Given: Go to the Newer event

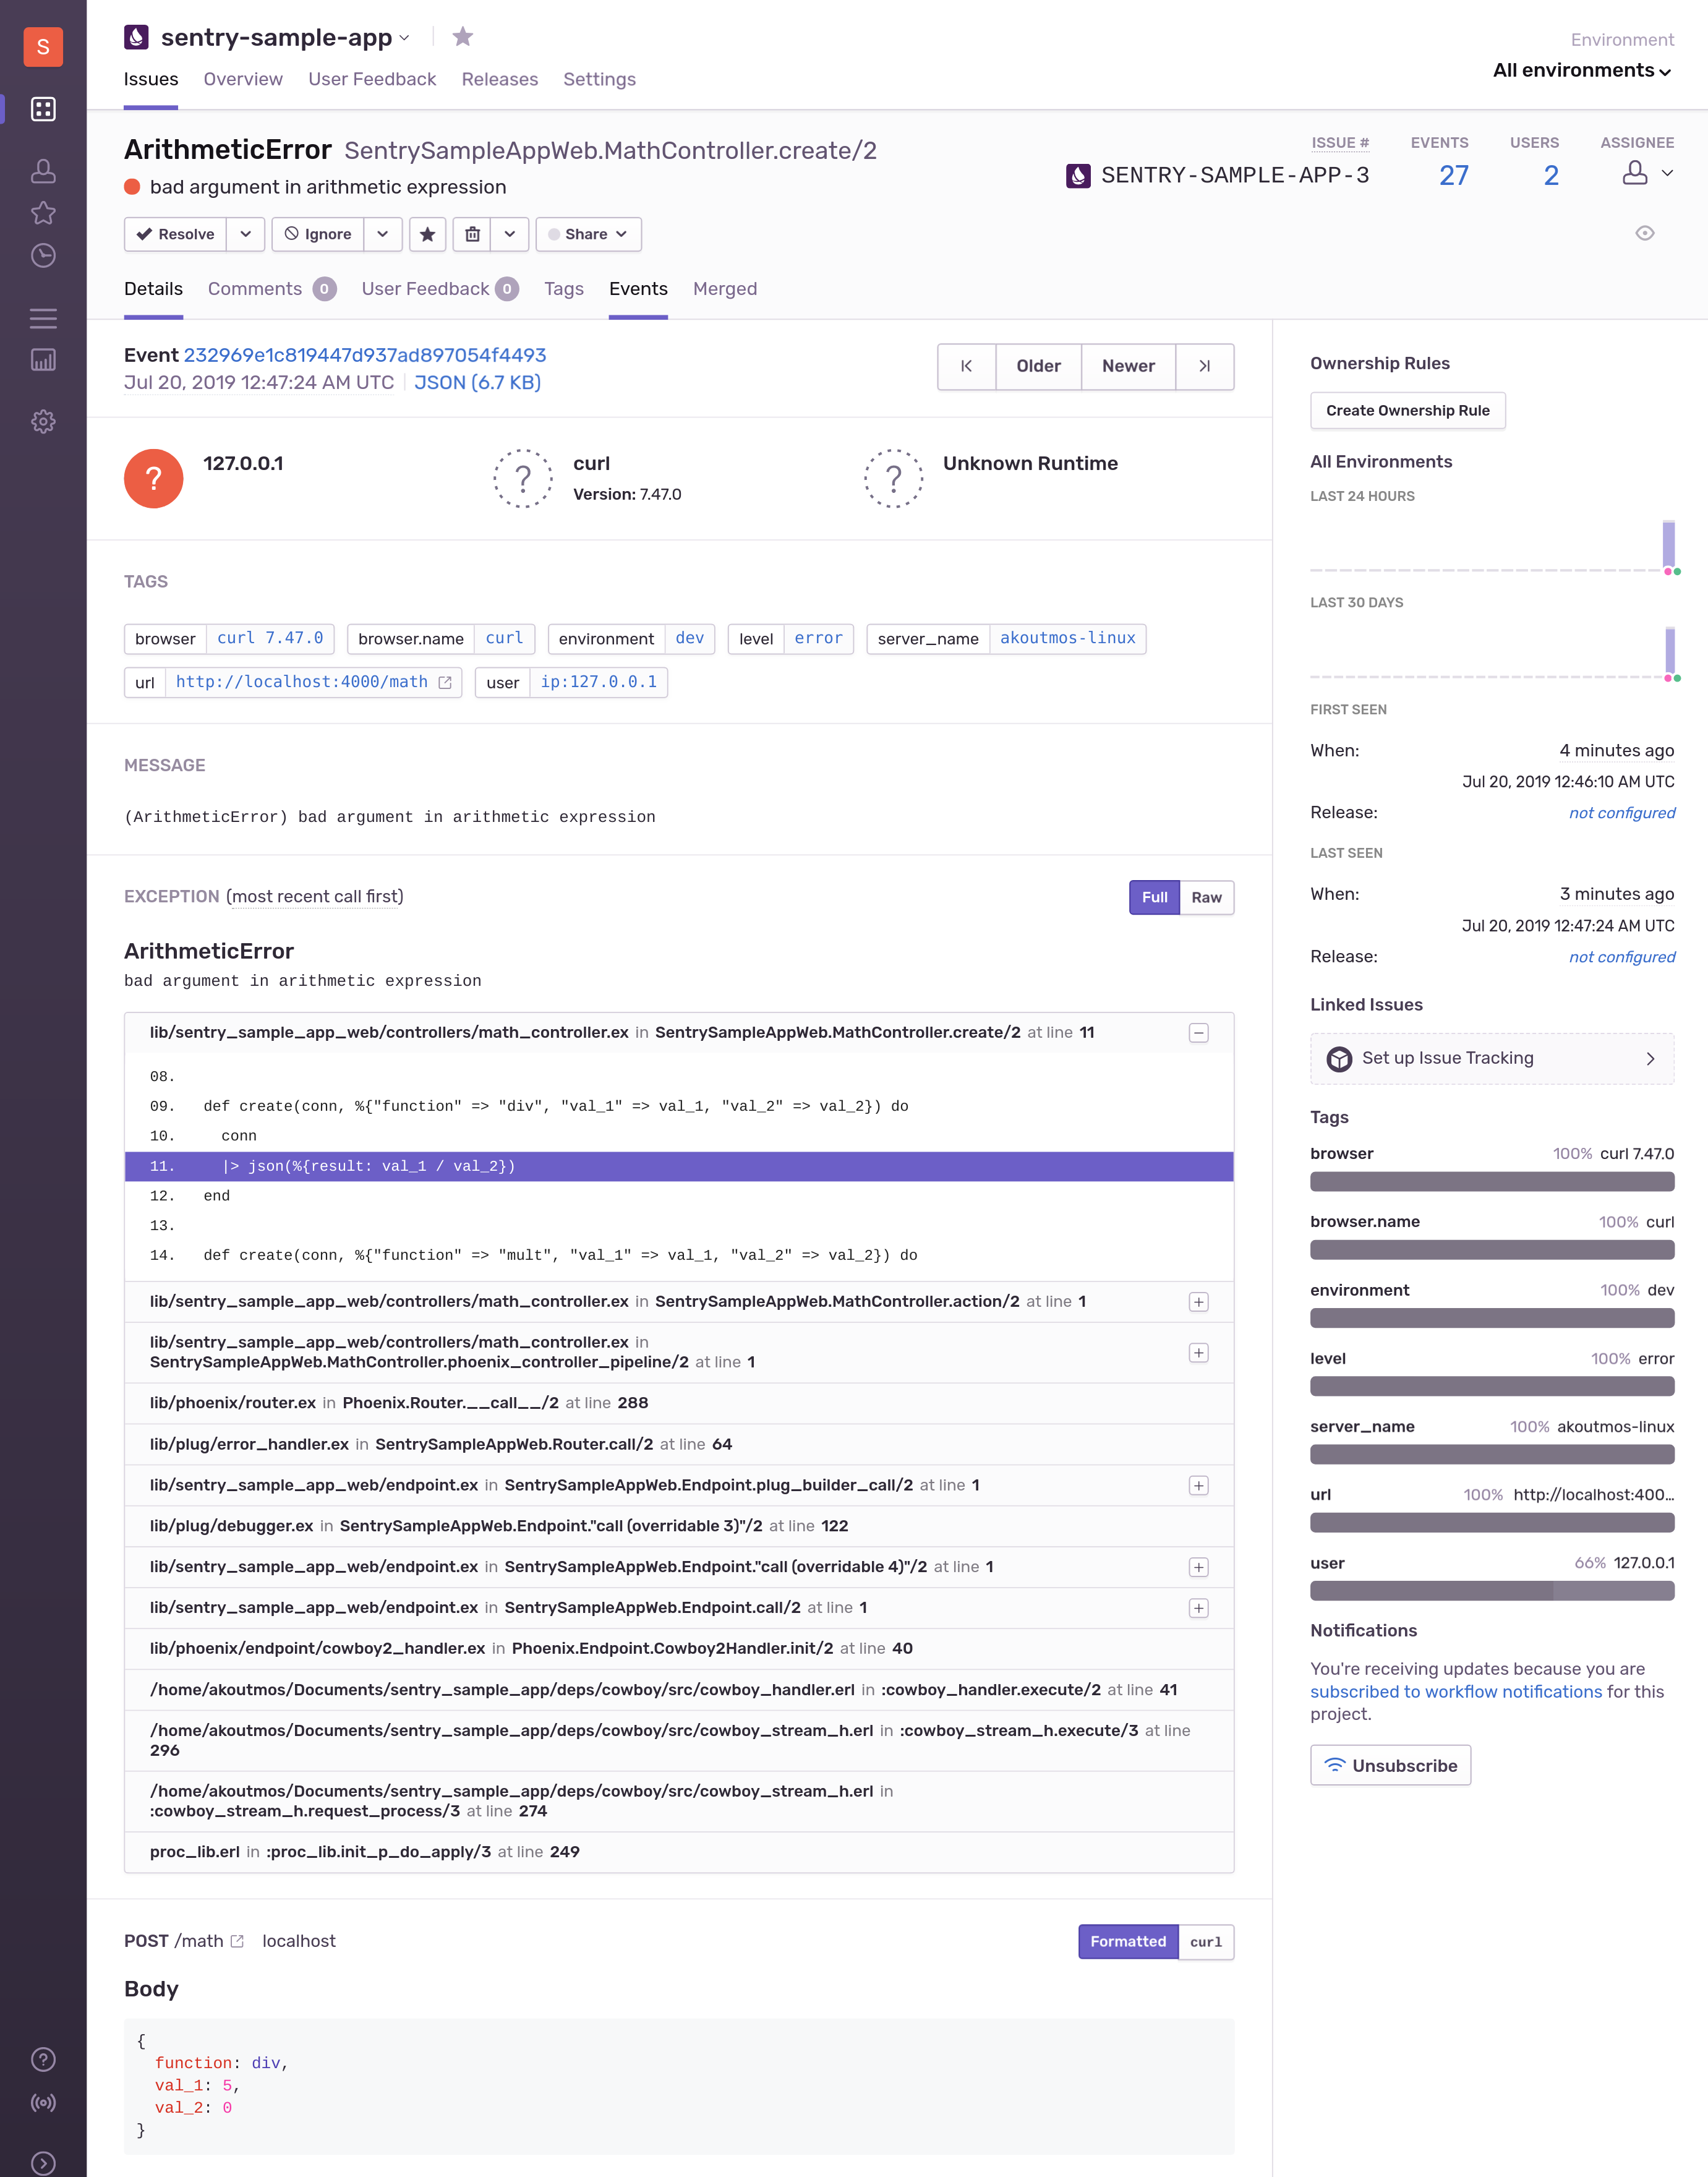Looking at the screenshot, I should click(1128, 366).
